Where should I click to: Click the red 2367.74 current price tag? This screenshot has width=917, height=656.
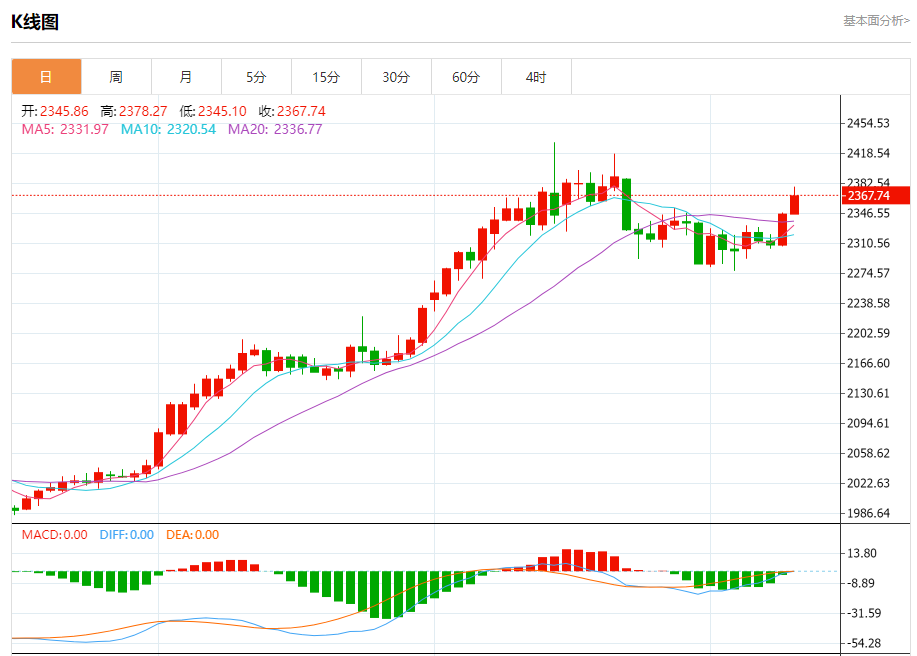tap(875, 195)
